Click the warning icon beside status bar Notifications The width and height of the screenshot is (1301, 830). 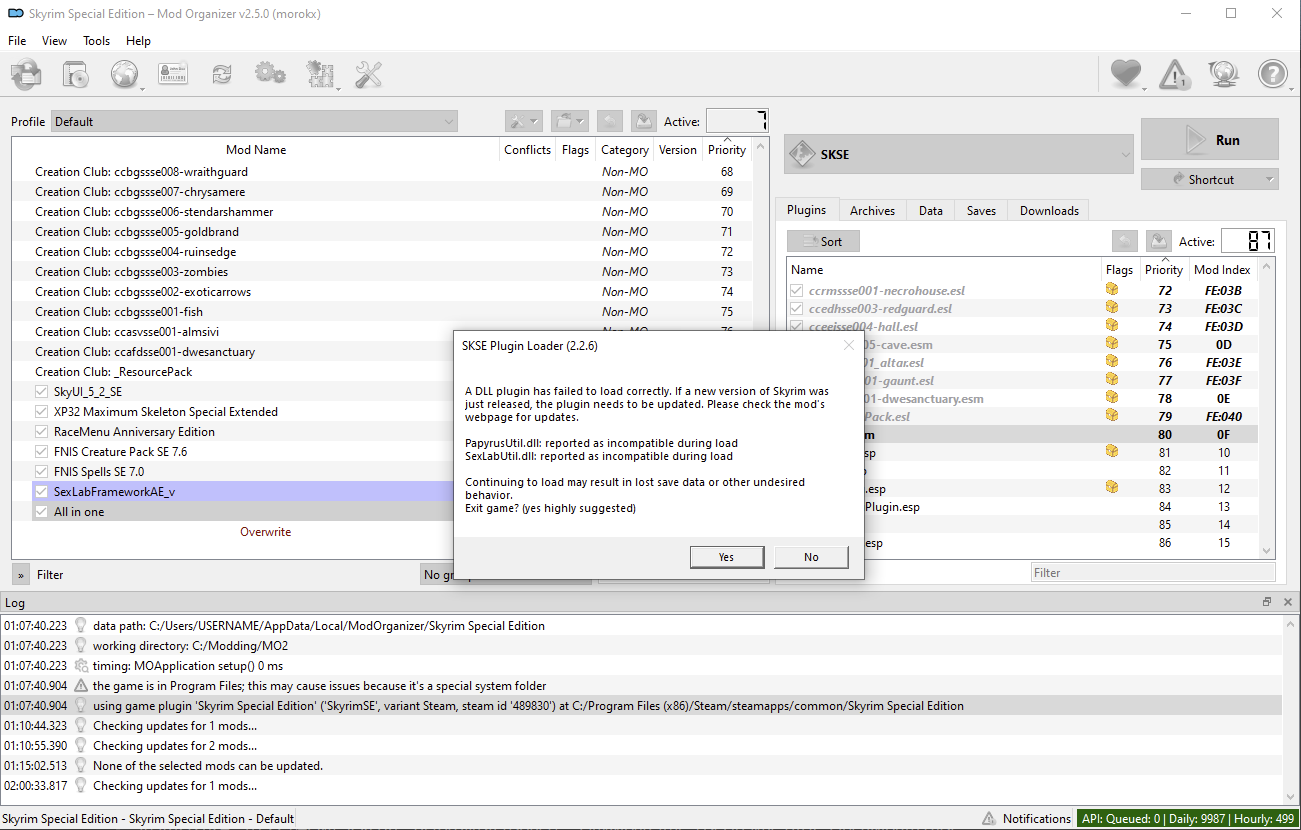tap(989, 819)
